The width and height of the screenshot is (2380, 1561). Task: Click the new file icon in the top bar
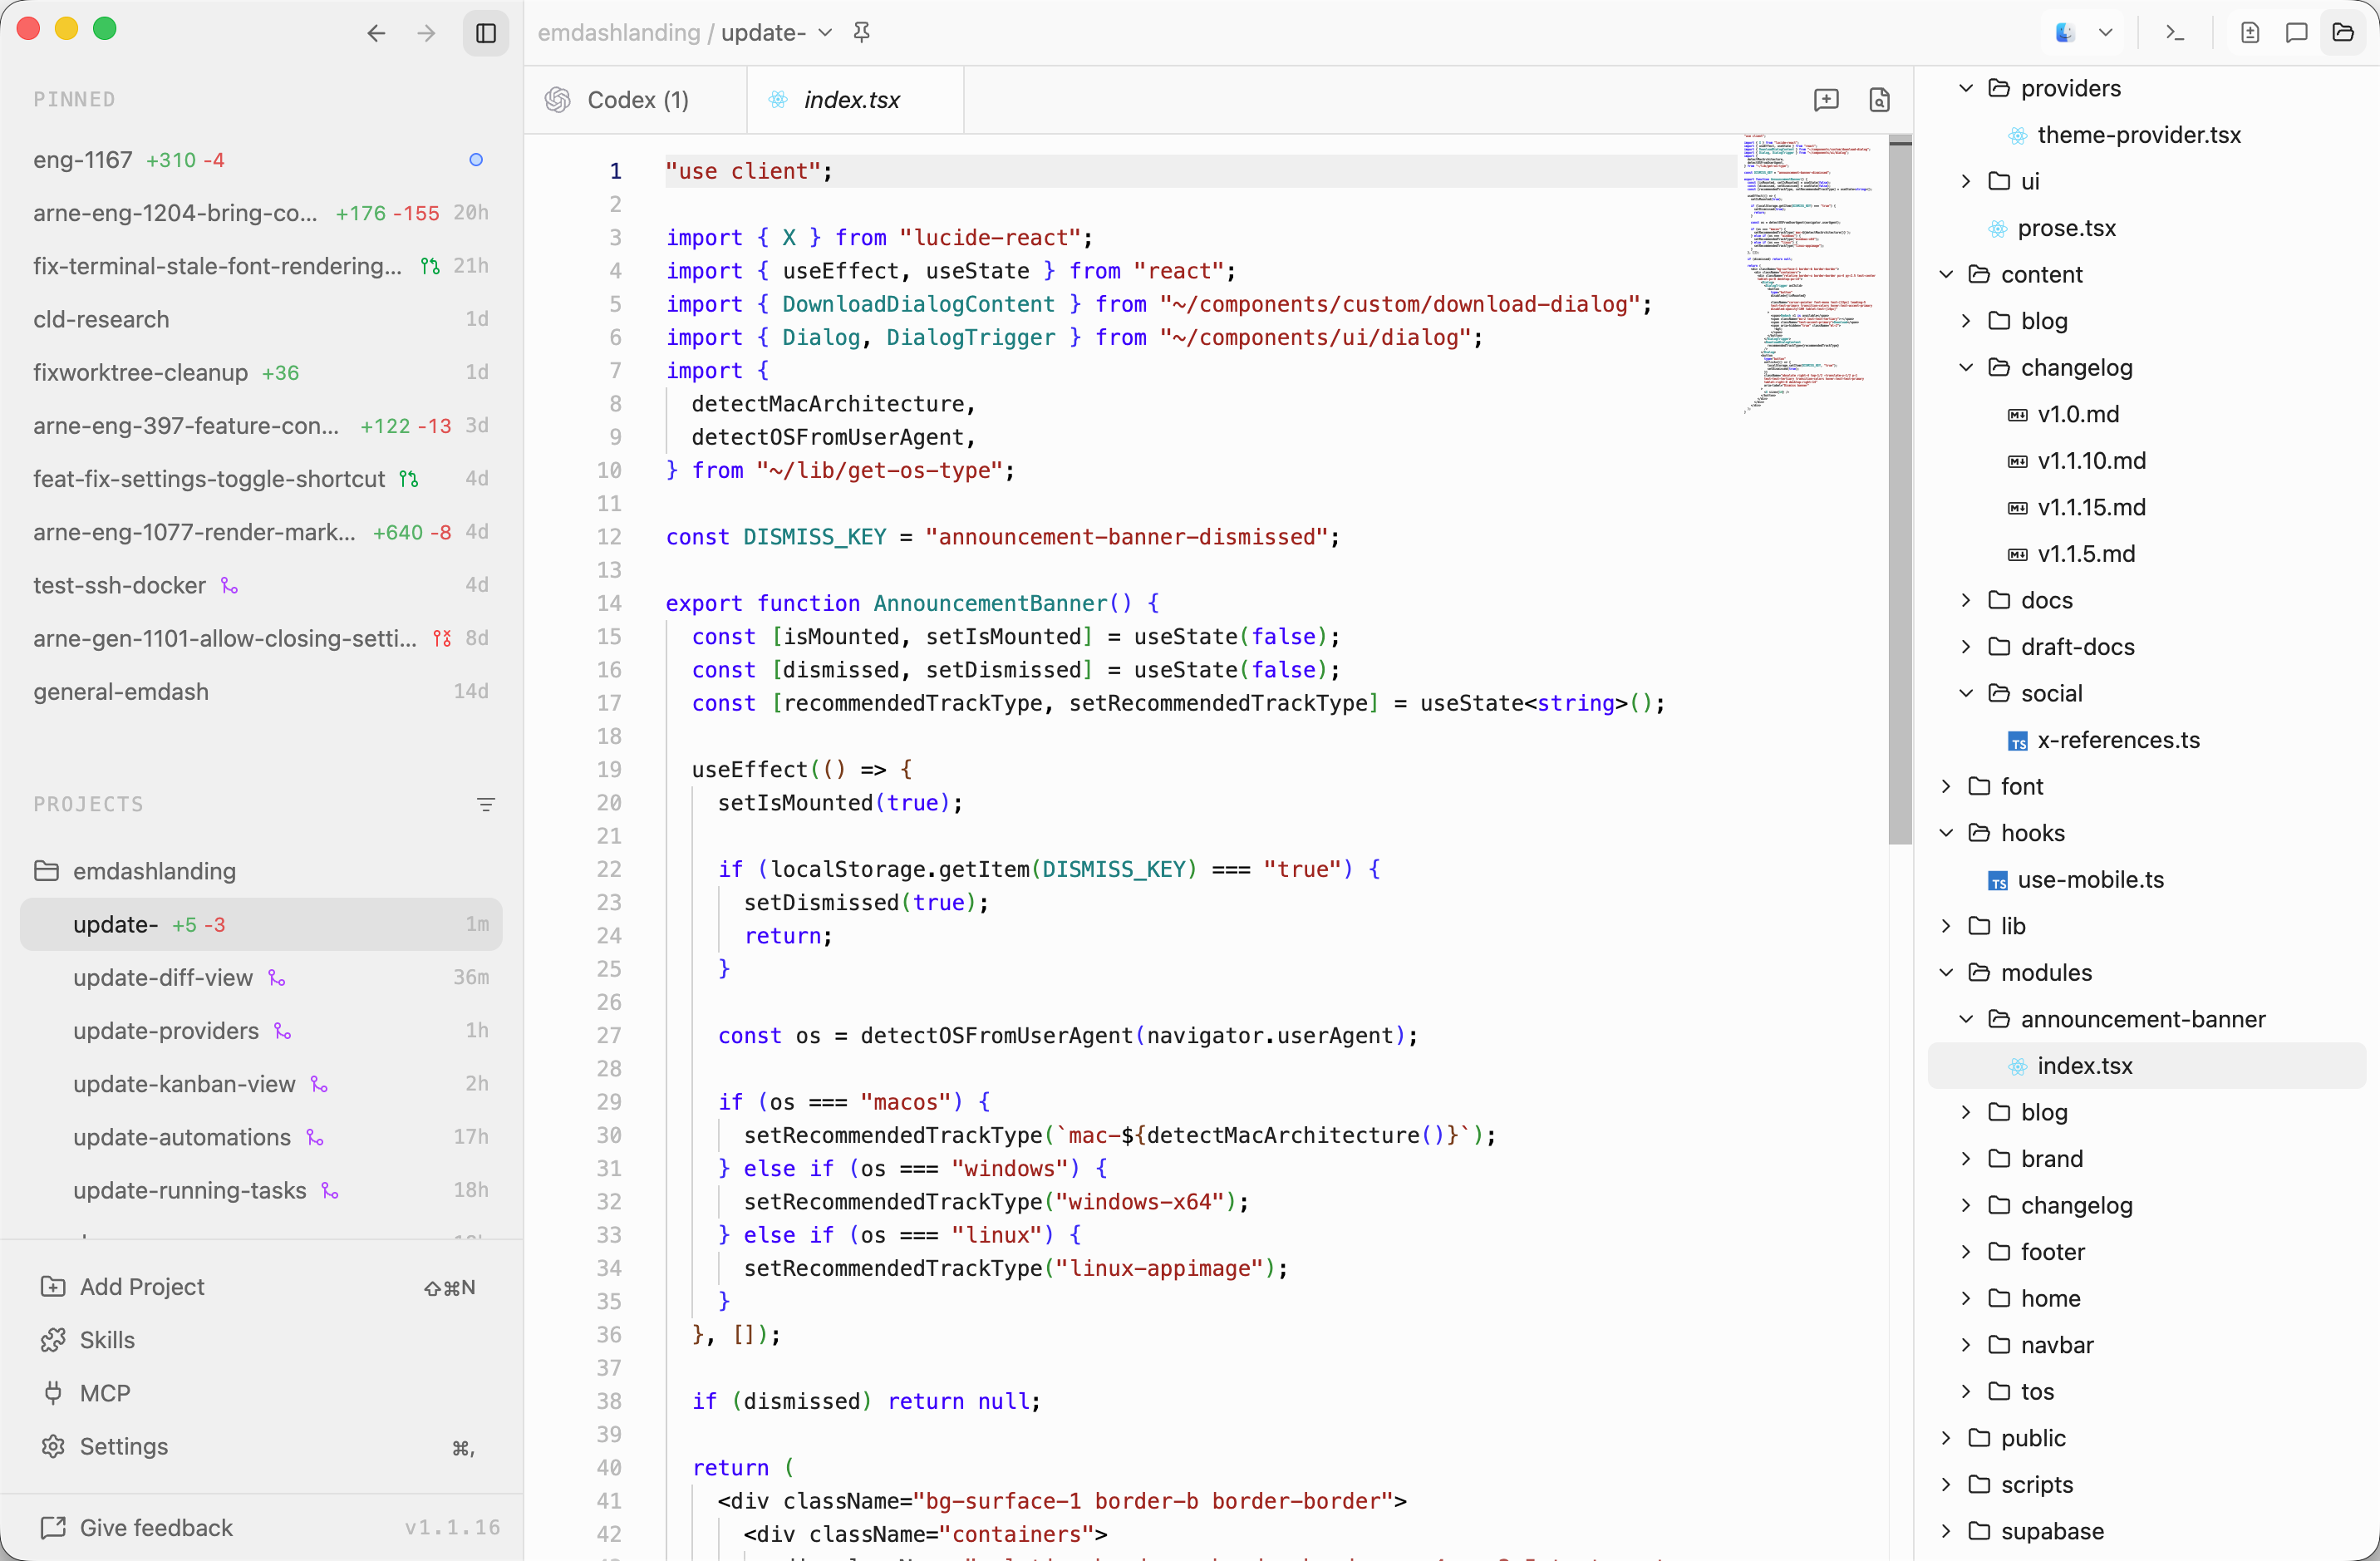[x=2250, y=33]
